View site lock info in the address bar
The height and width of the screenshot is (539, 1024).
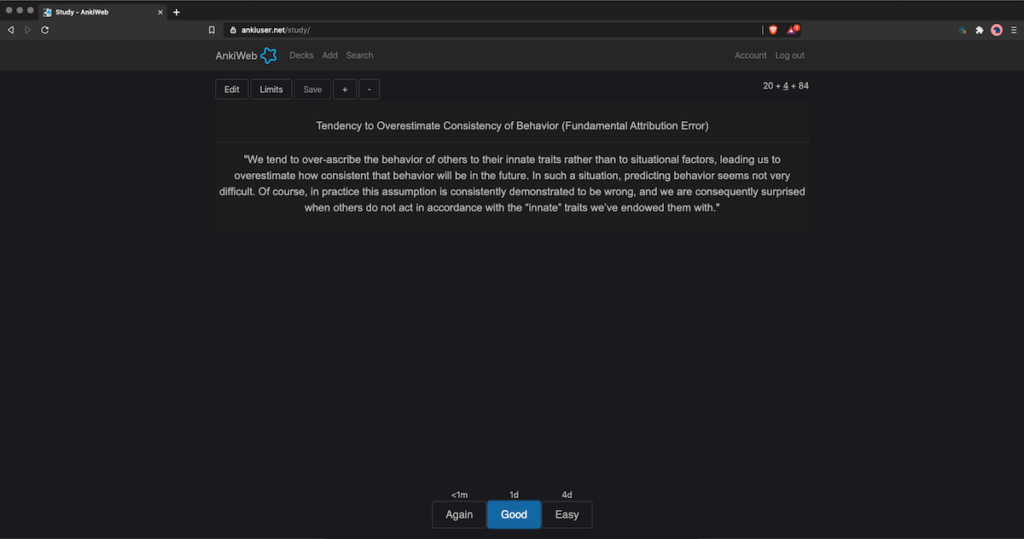point(233,30)
